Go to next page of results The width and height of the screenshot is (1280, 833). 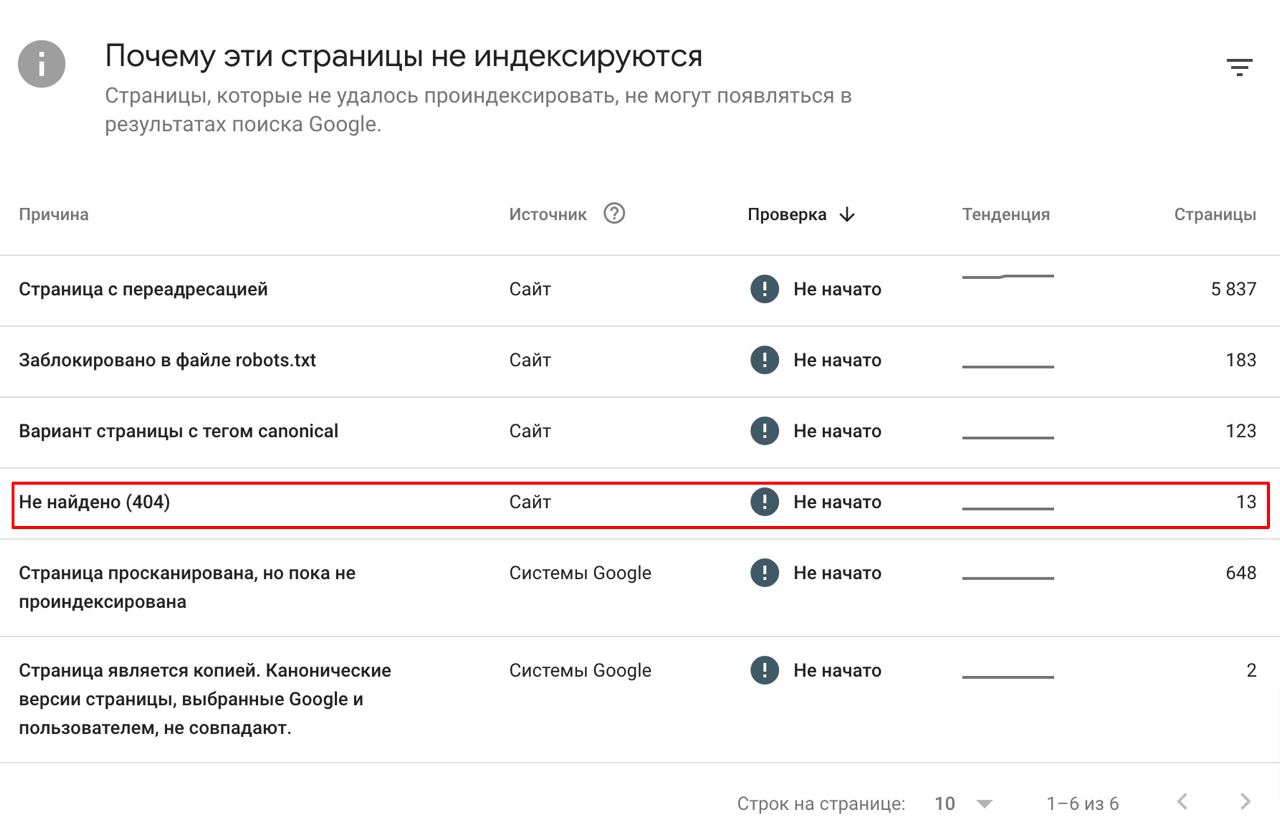coord(1245,802)
